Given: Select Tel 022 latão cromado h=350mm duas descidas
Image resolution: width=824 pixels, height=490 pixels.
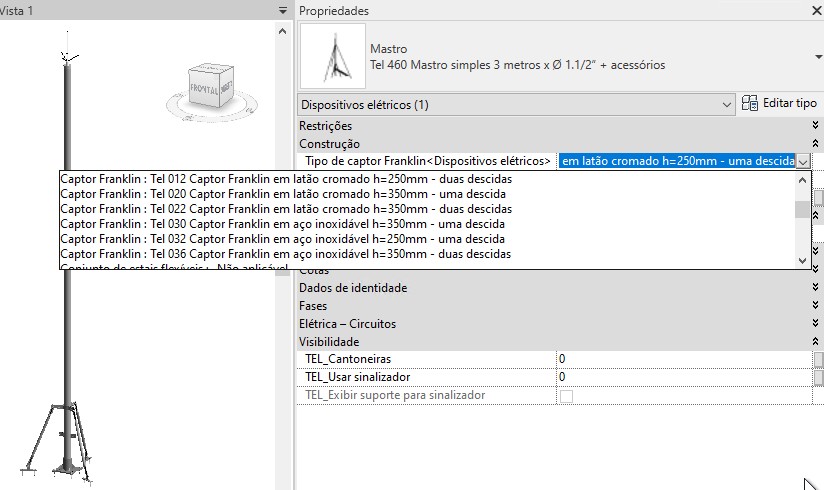Looking at the screenshot, I should pyautogui.click(x=286, y=209).
